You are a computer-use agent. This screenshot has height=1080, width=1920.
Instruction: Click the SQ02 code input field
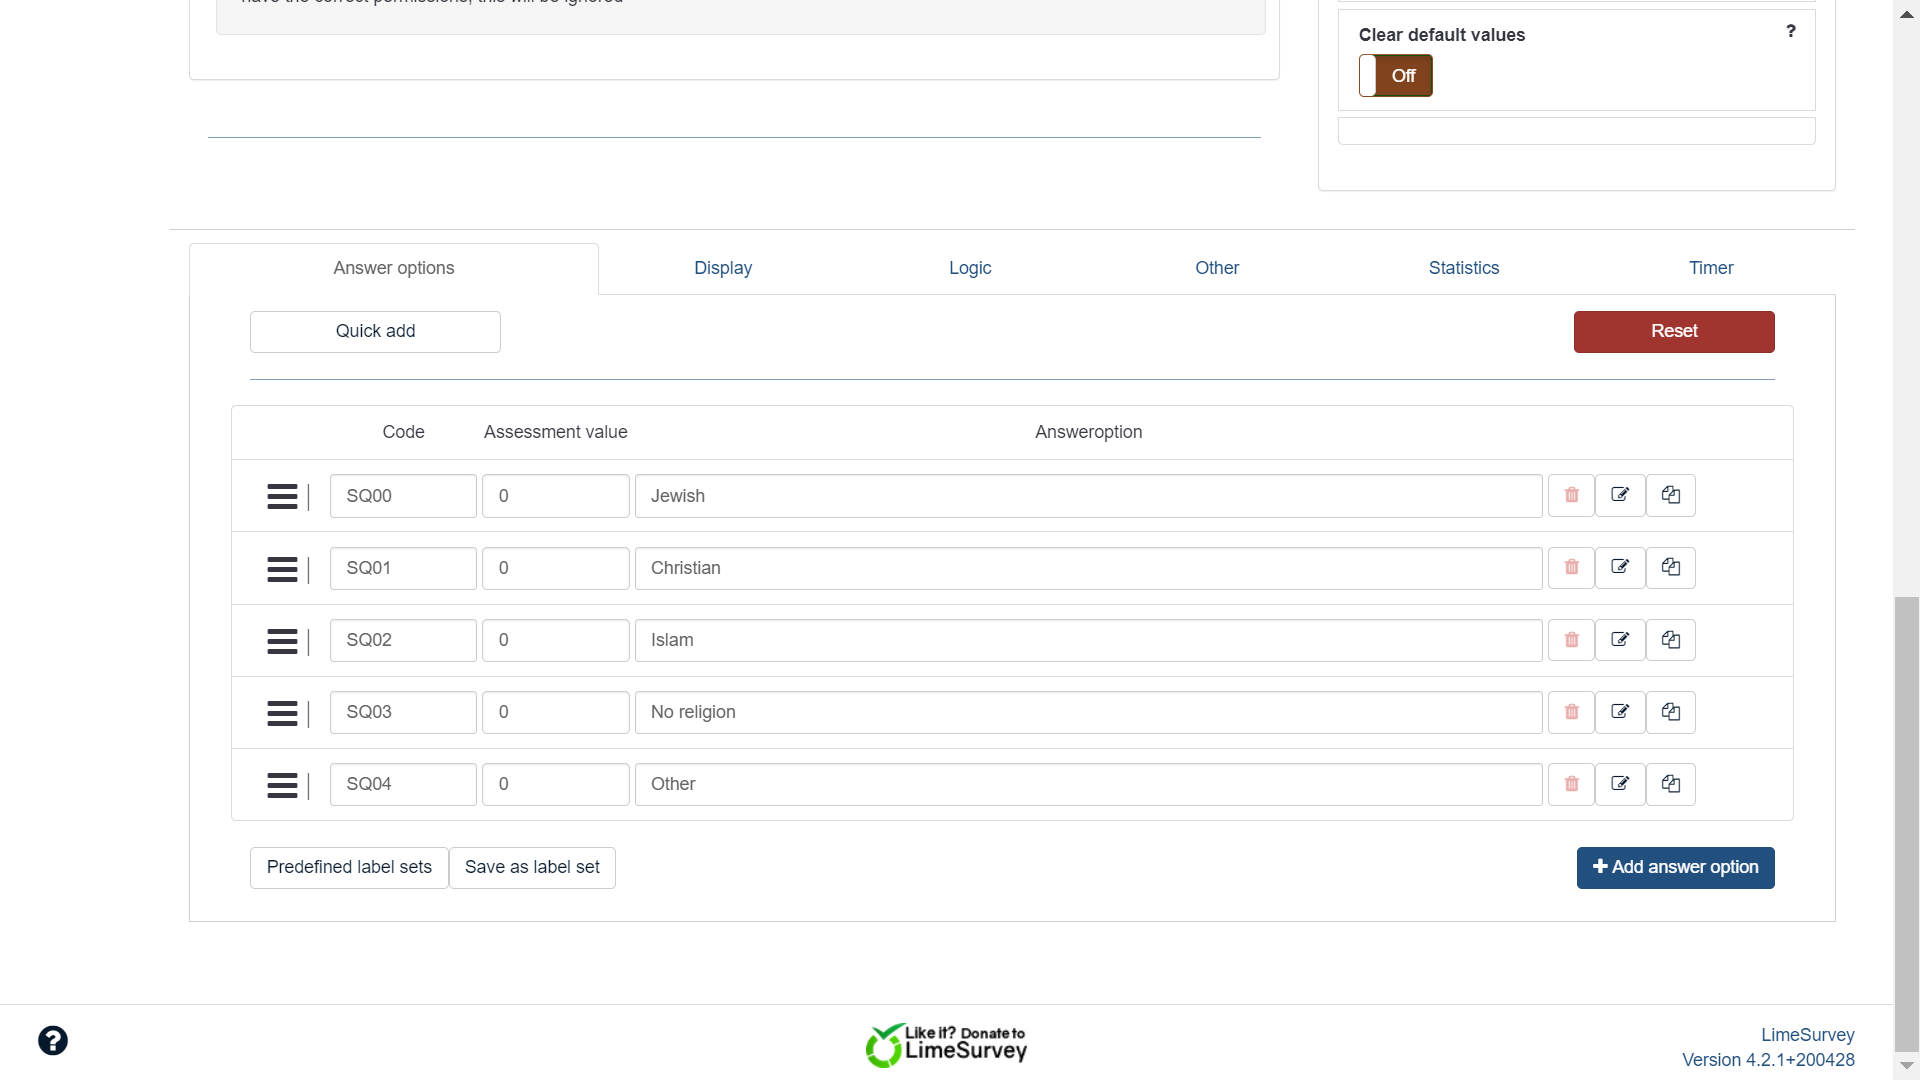click(403, 640)
